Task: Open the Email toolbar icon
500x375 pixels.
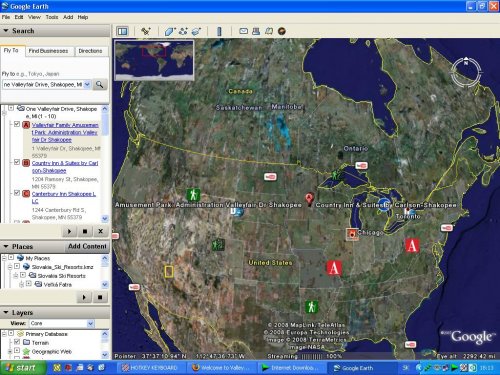Action: tap(244, 31)
